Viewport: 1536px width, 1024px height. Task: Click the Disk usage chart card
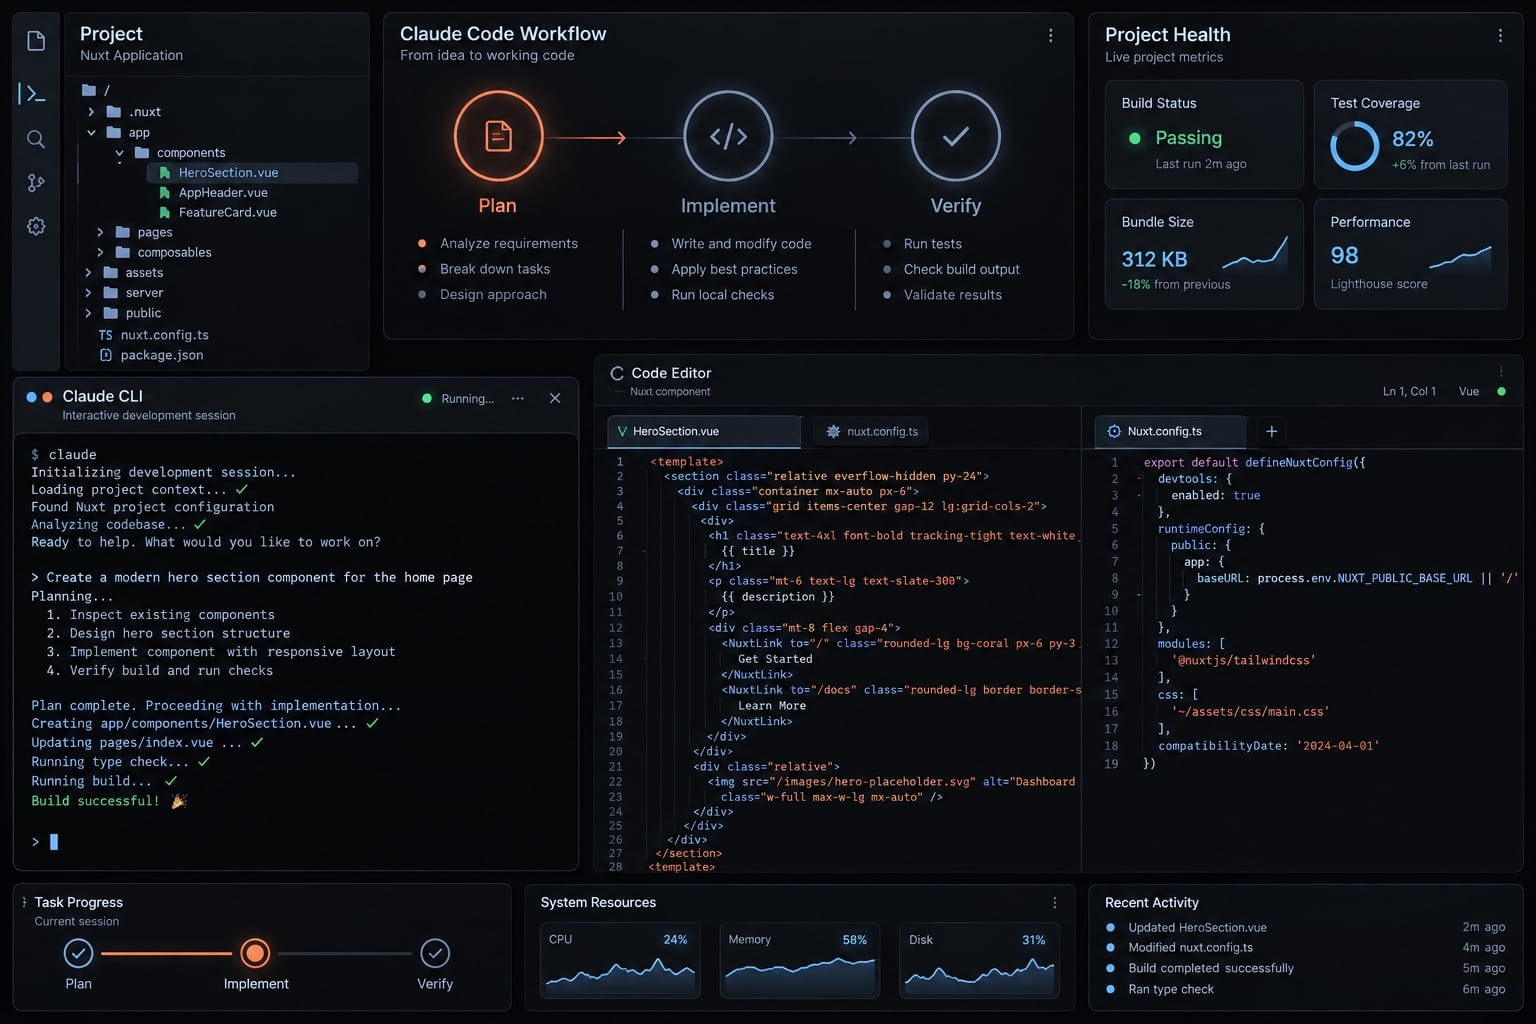tap(979, 961)
